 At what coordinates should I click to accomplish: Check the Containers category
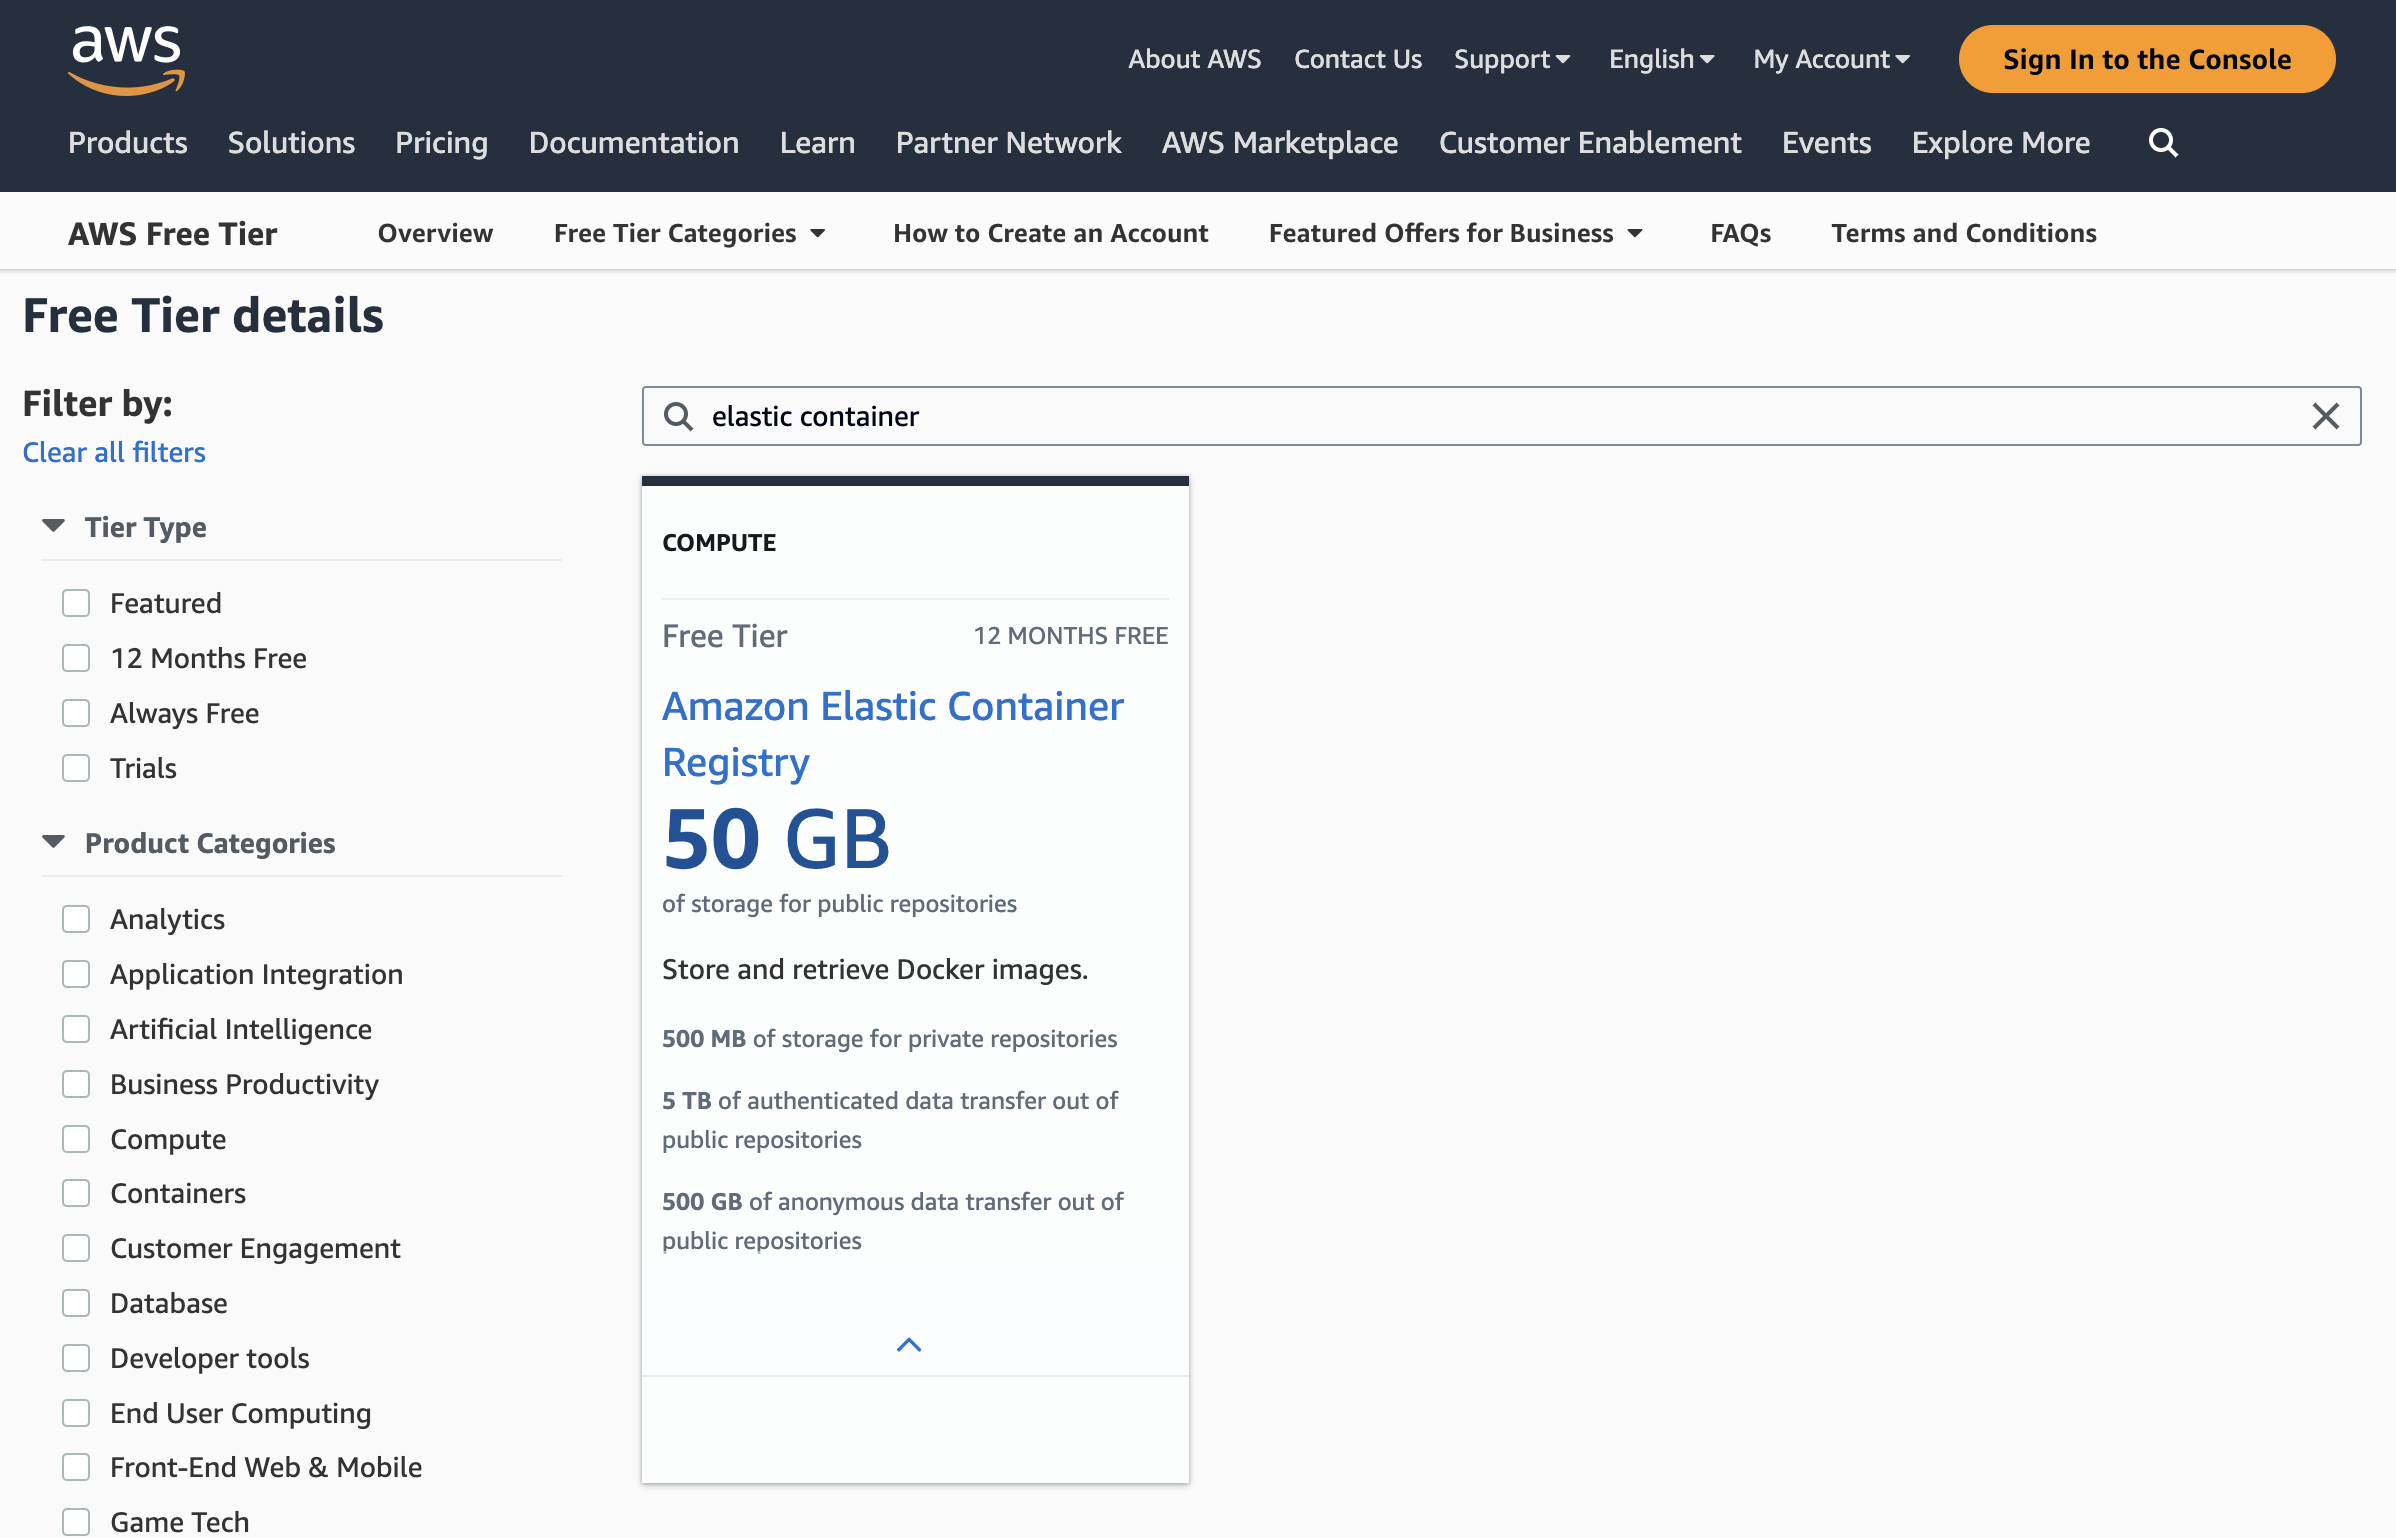pos(76,1193)
